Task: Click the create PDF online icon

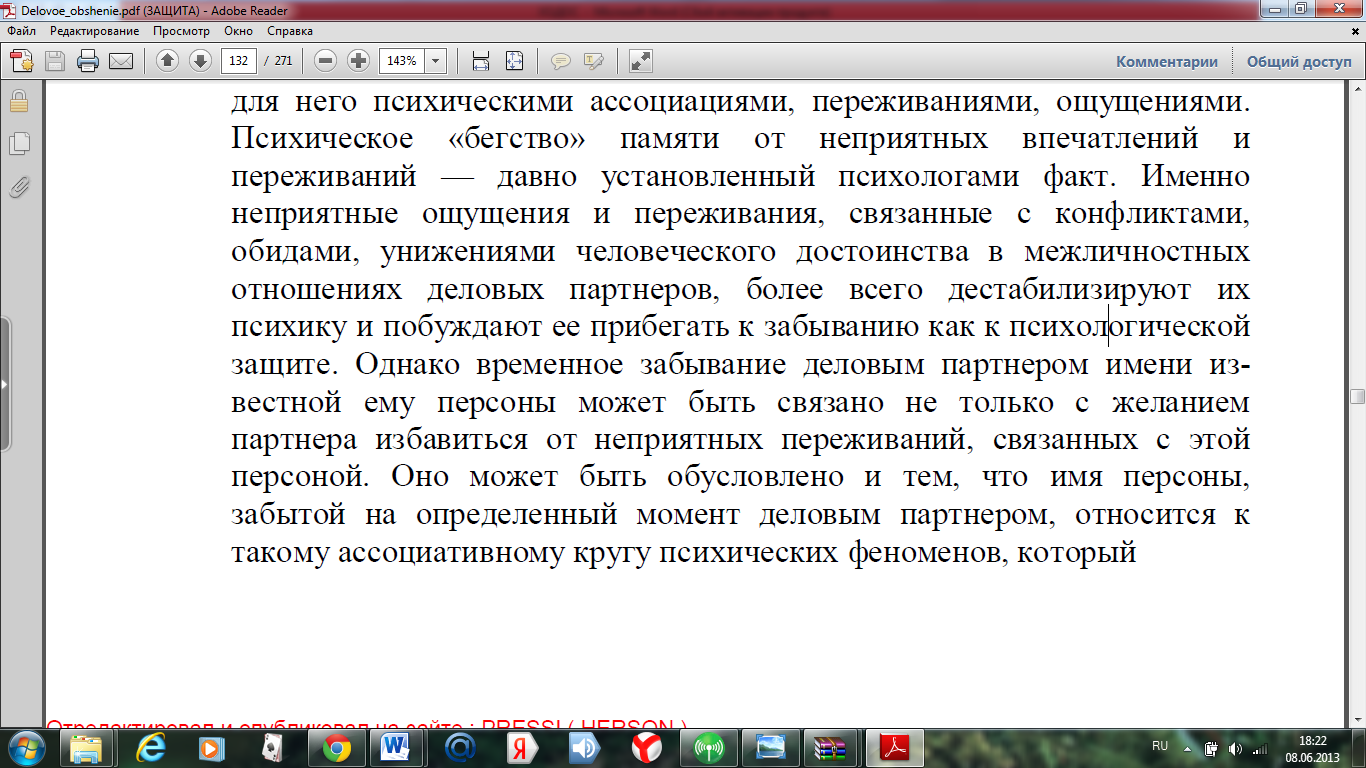Action: (22, 61)
